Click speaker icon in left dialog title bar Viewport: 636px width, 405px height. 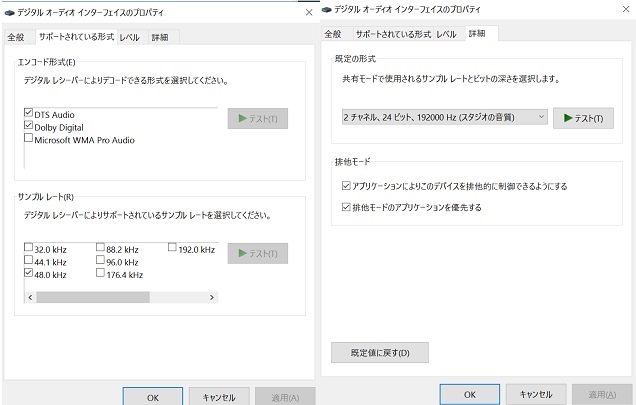pos(9,11)
